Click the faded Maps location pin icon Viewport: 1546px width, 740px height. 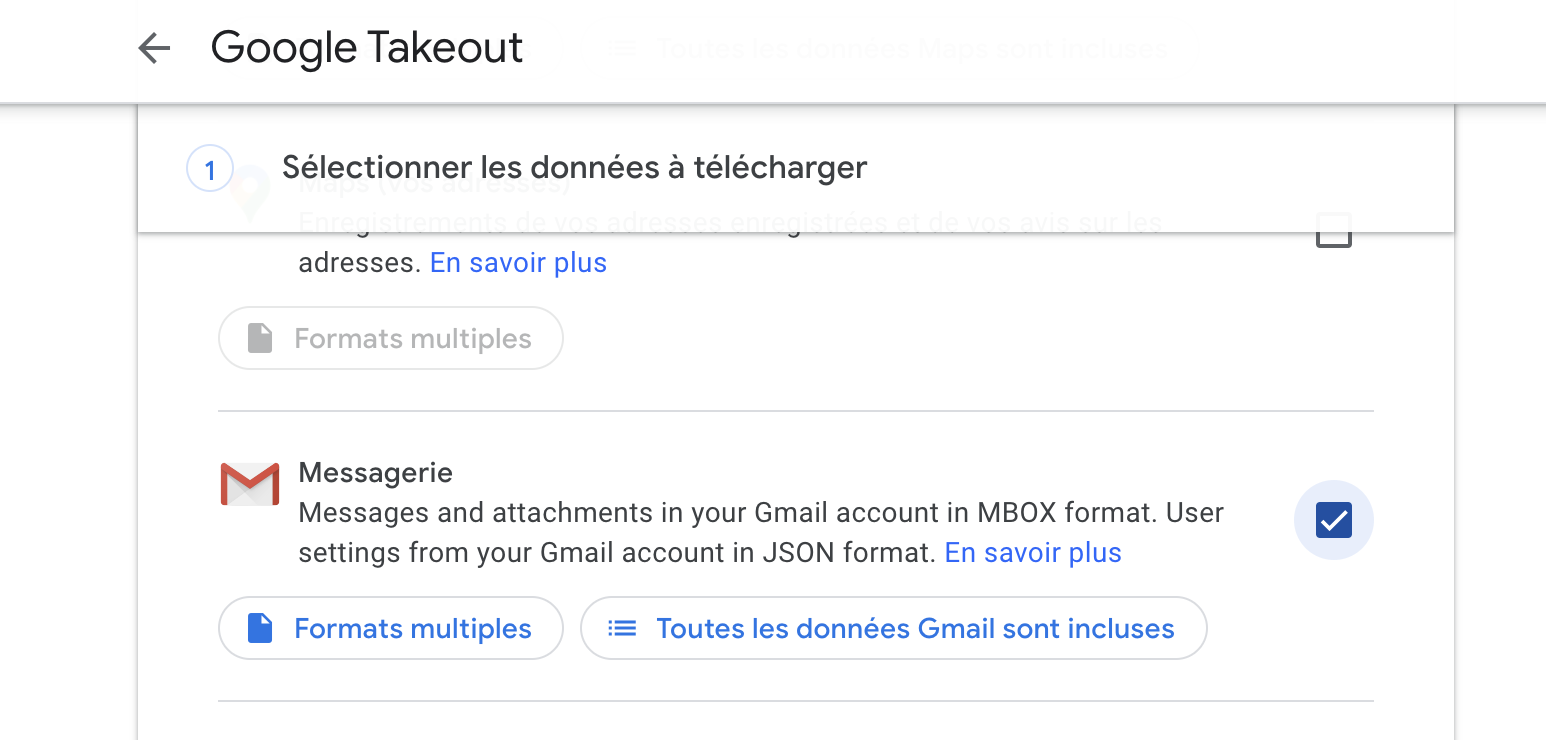coord(249,196)
